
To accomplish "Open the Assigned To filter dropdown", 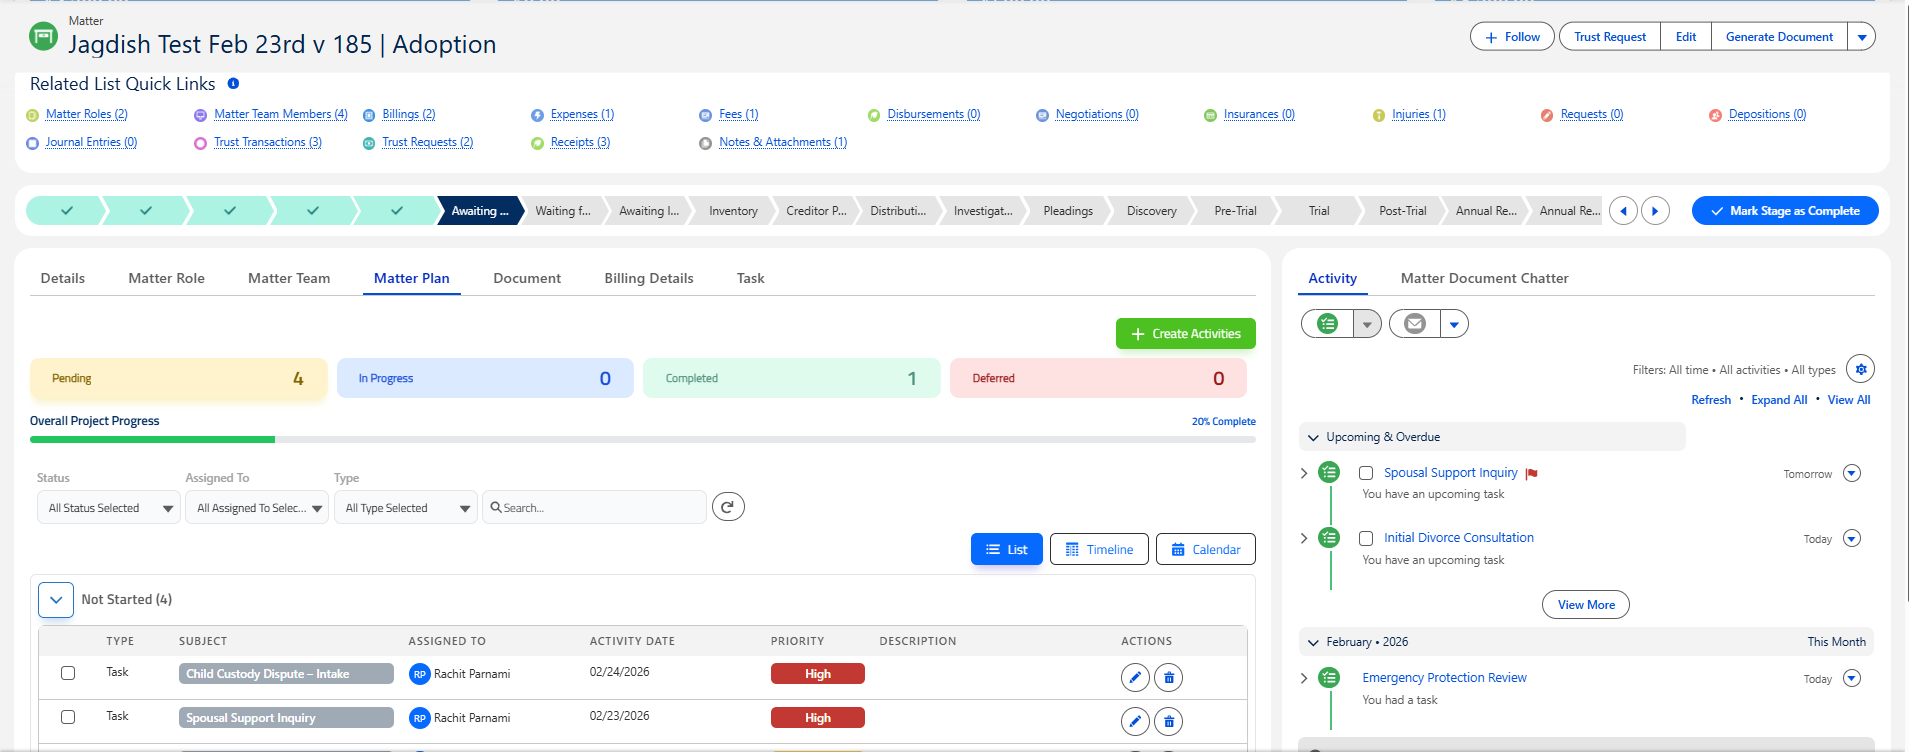I will tap(257, 508).
